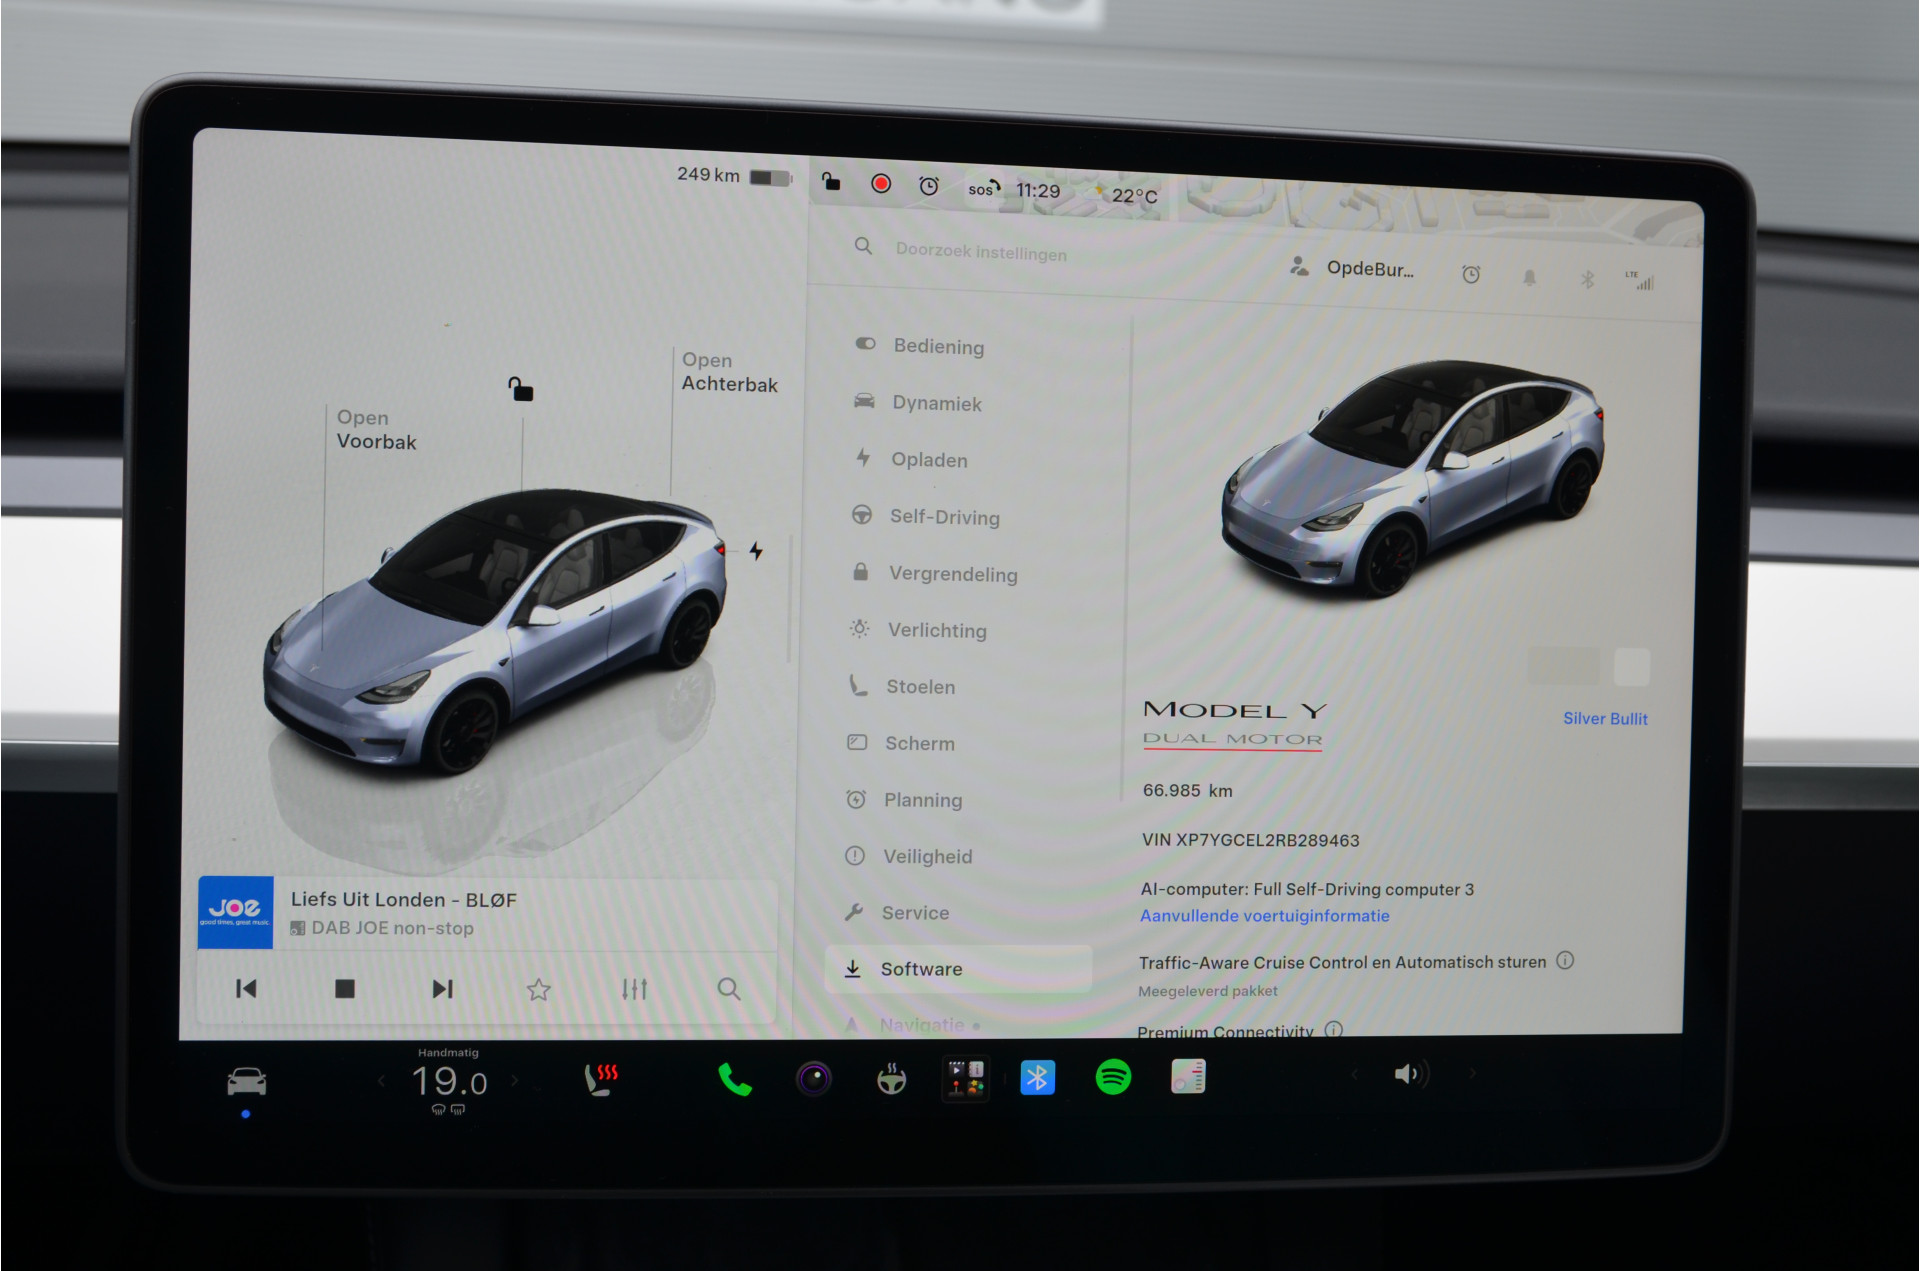Tap the Bluetooth icon in settings header
Screen dimensions: 1920x1271
click(1587, 280)
